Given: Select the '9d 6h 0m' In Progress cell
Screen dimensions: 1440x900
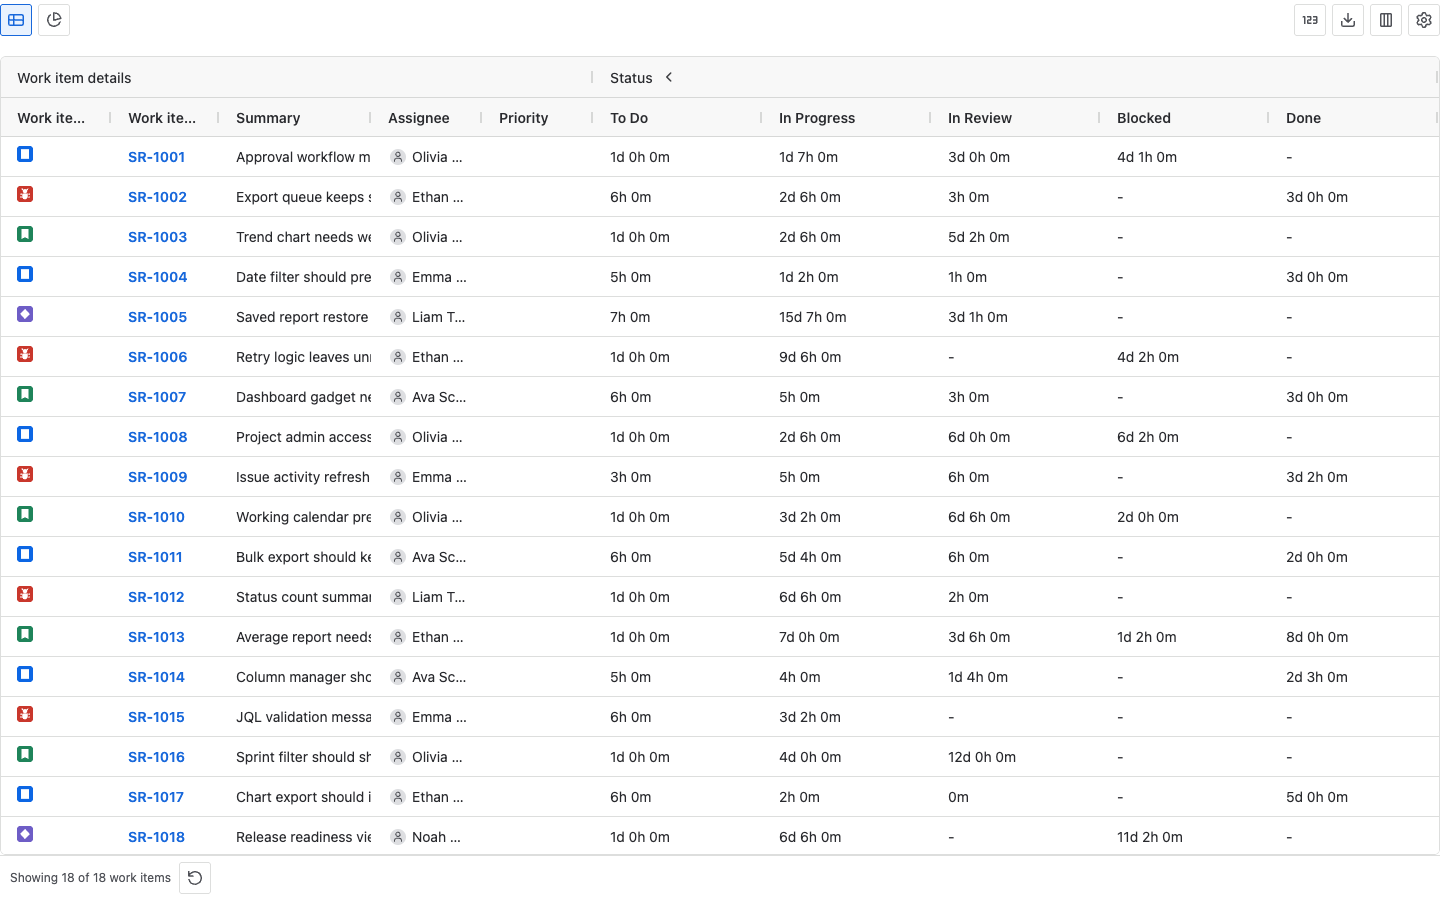Looking at the screenshot, I should tap(810, 357).
